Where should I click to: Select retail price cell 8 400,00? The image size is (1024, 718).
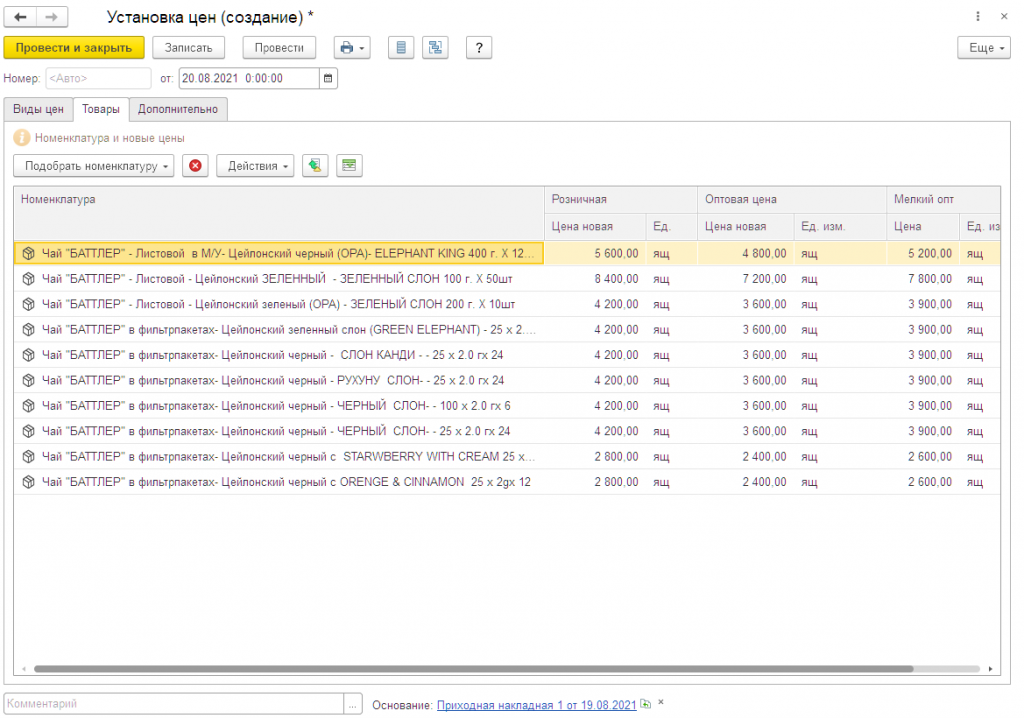pos(595,279)
